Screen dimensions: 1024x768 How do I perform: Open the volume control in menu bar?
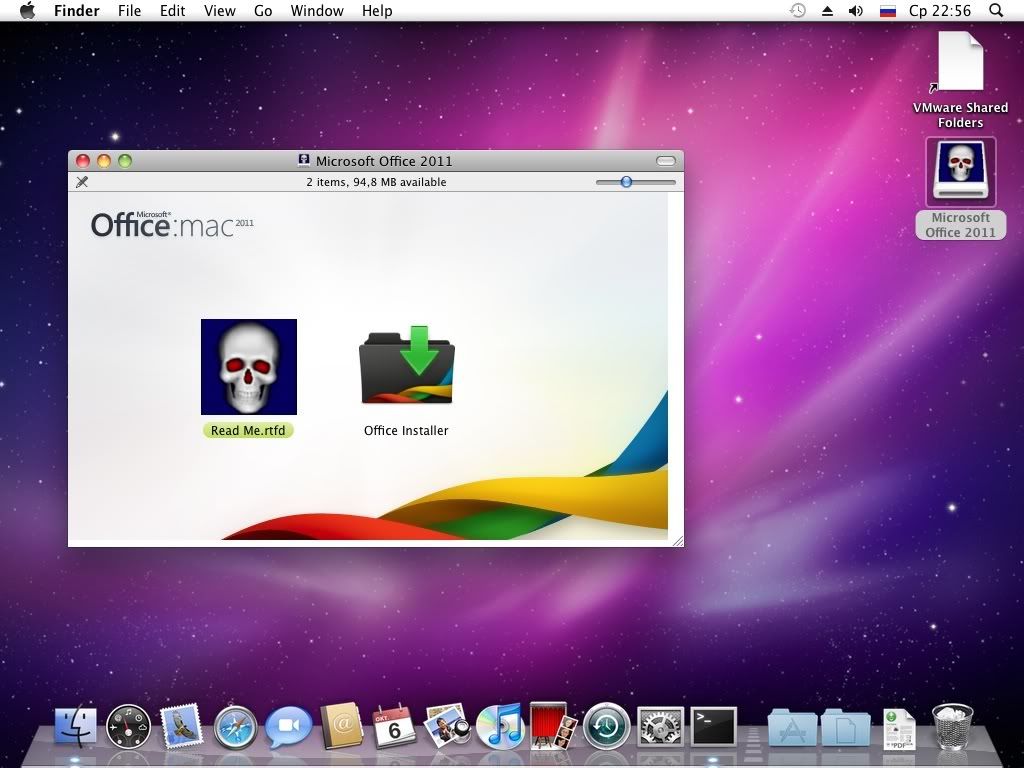coord(856,10)
